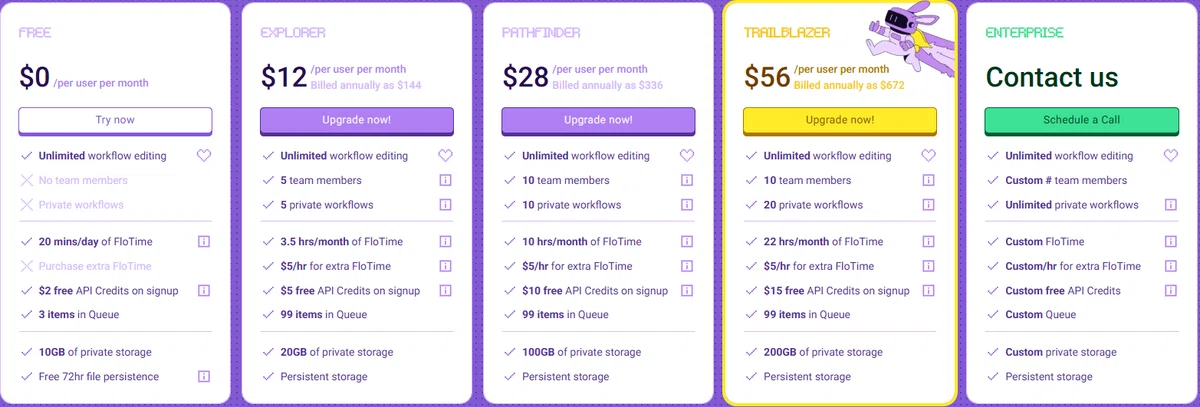The width and height of the screenshot is (1200, 407).
Task: Open info icon for Free 20 mins/day FloTime
Action: tap(204, 242)
